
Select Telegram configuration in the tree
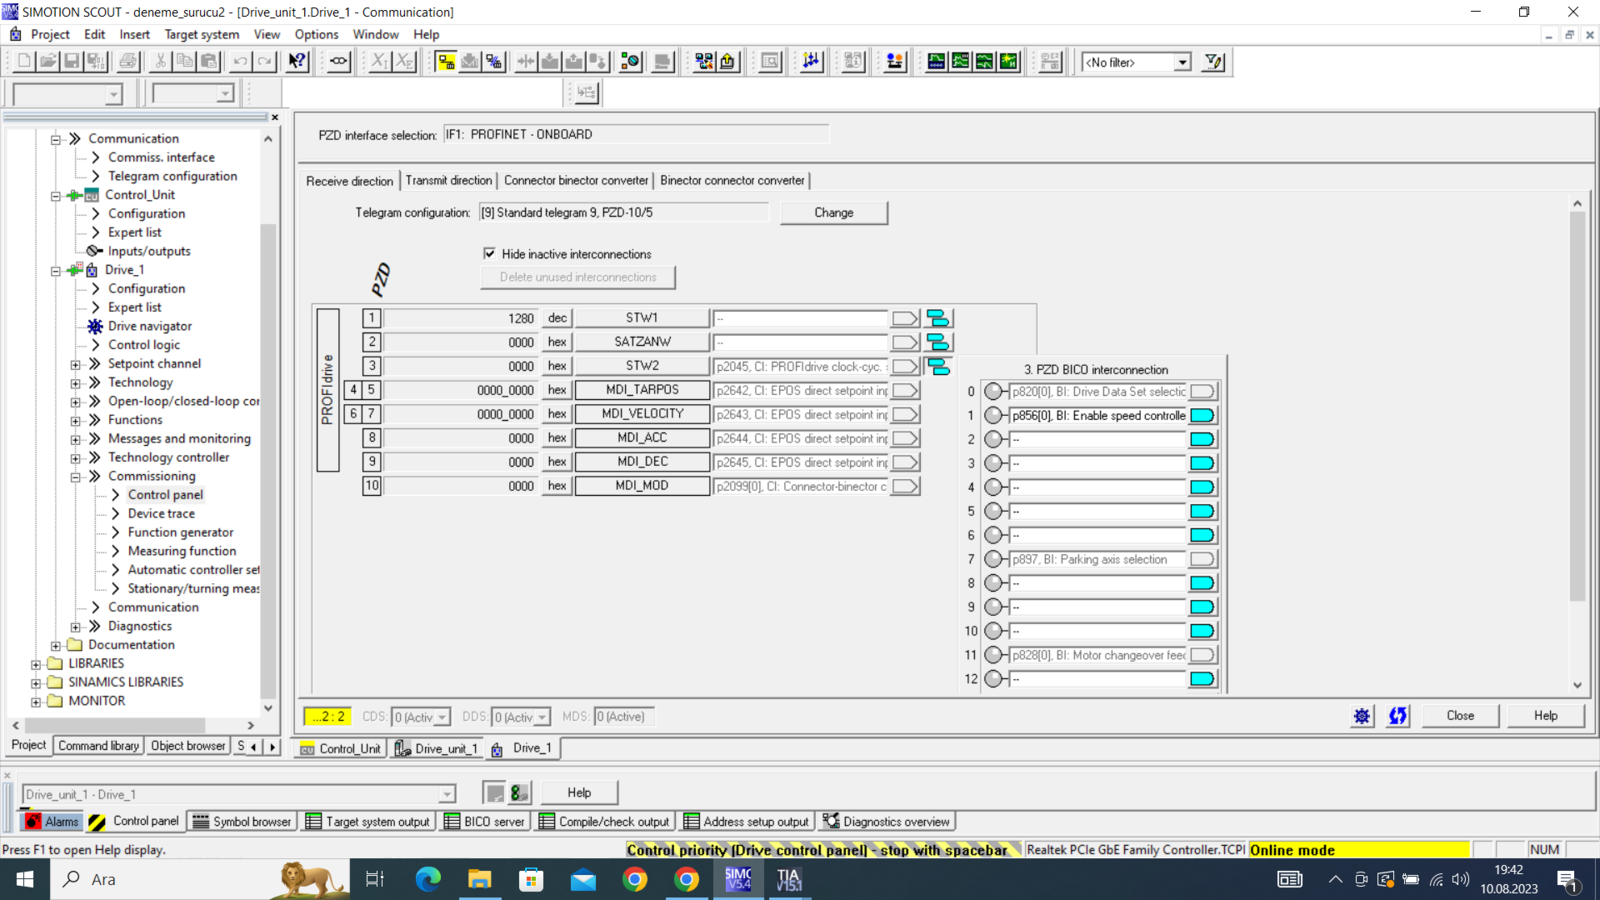[172, 176]
